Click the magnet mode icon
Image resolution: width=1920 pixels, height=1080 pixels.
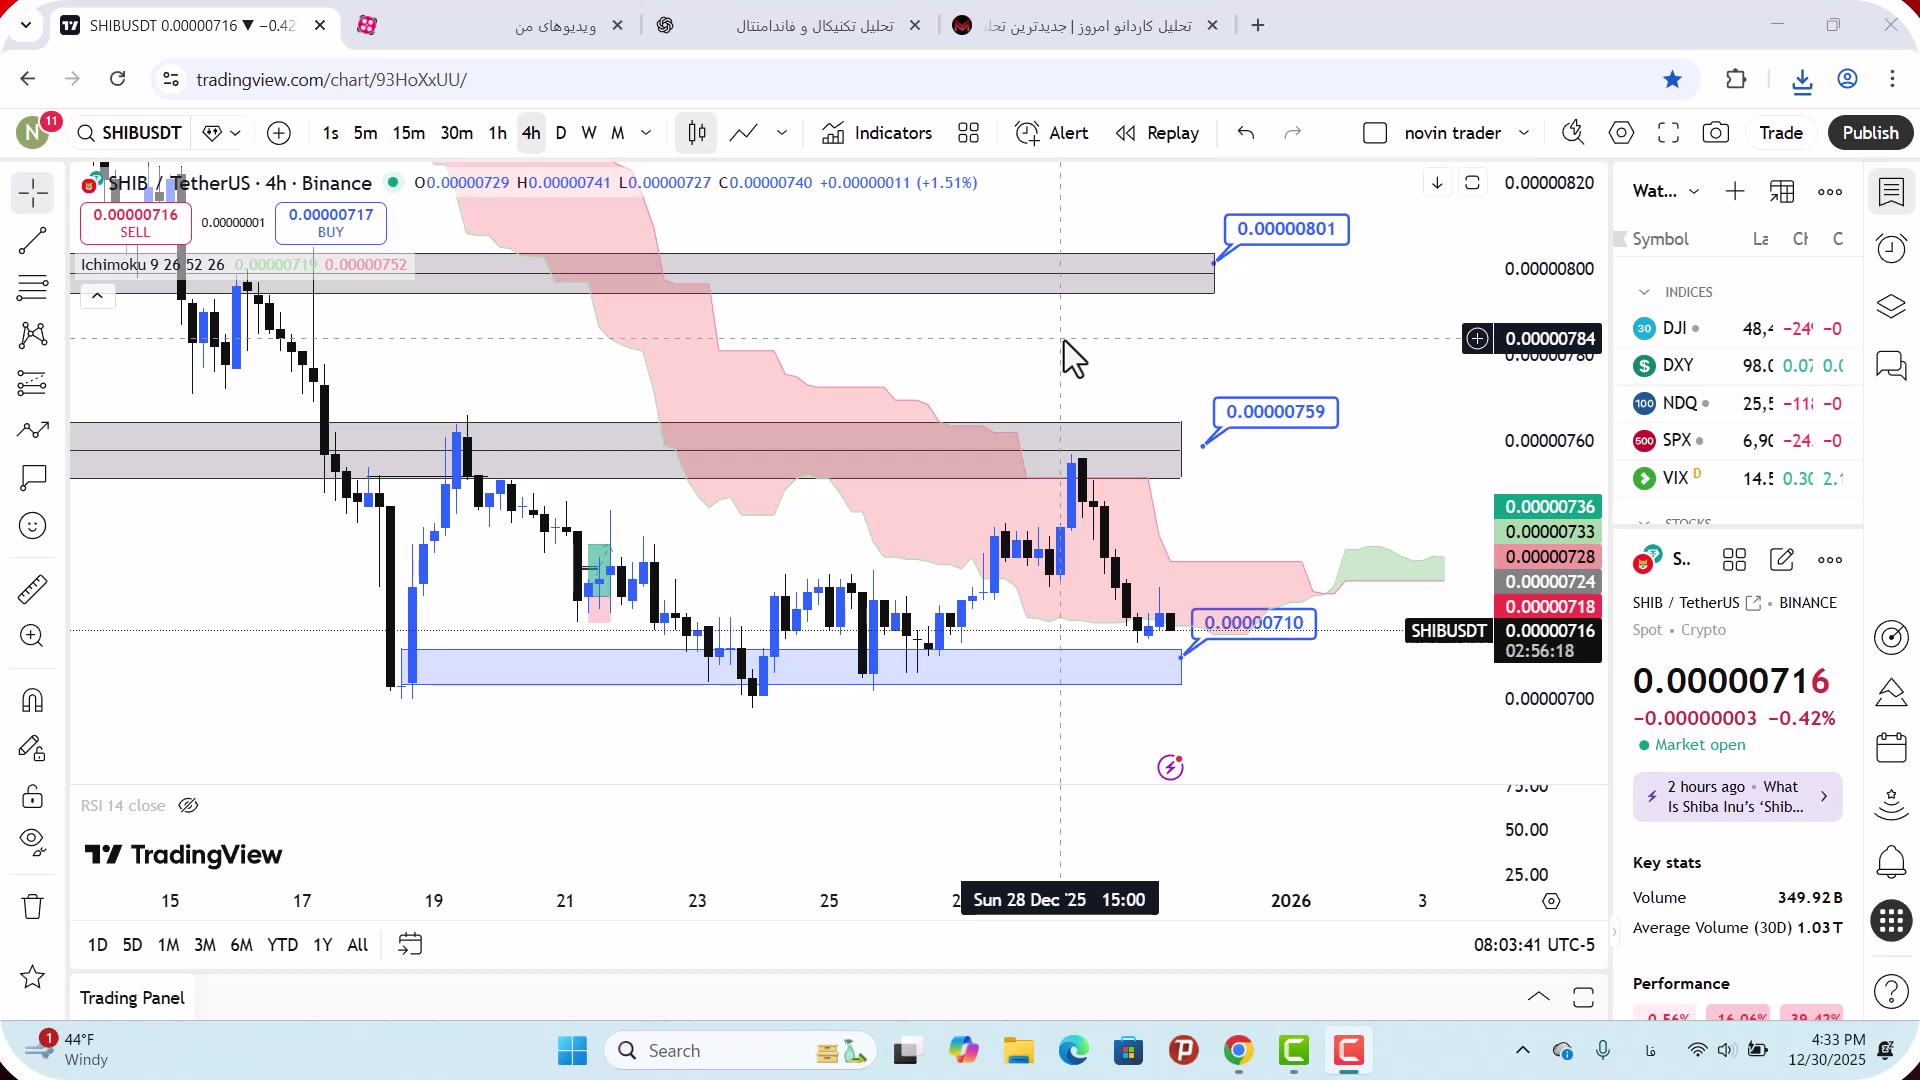tap(33, 700)
